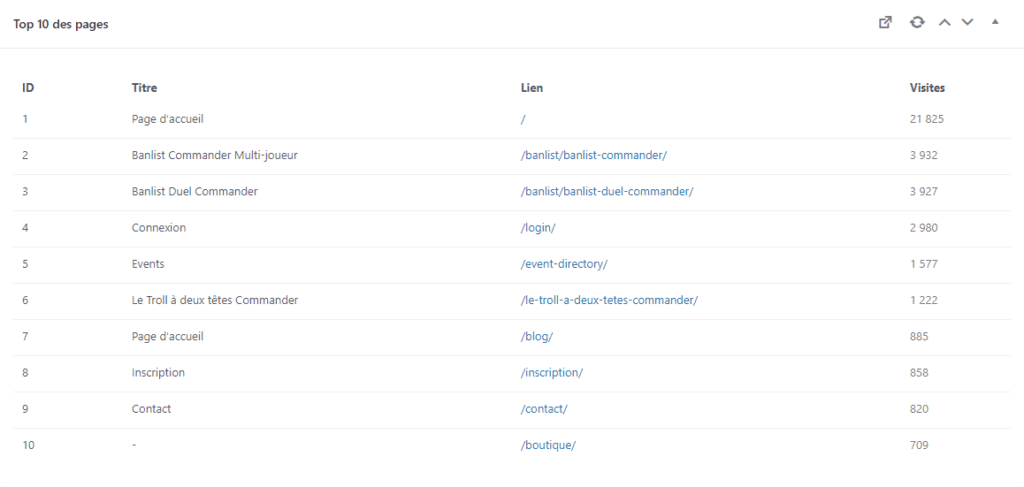Move the widget up with the chevron
This screenshot has height=487, width=1024.
[x=944, y=23]
